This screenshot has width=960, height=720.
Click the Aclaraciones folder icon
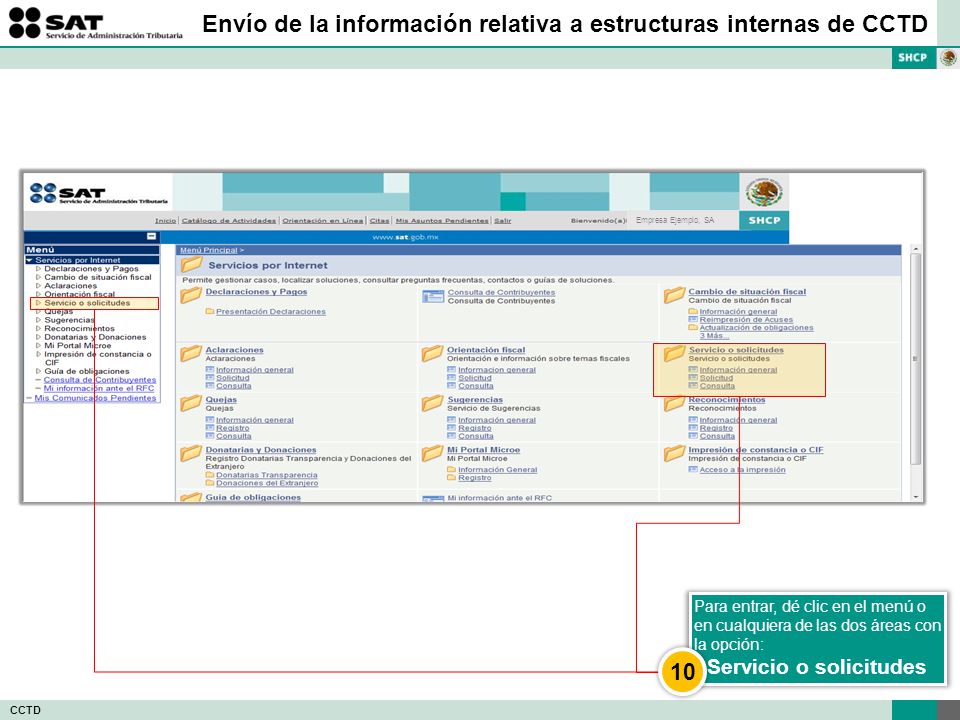tap(190, 353)
